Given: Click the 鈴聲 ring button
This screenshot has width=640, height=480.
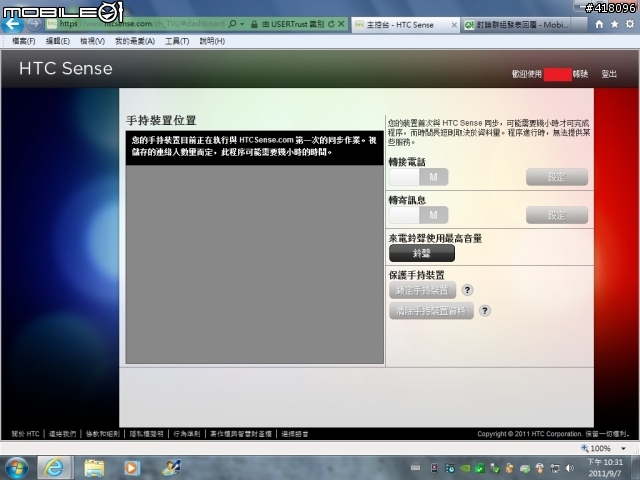Looking at the screenshot, I should pos(422,253).
